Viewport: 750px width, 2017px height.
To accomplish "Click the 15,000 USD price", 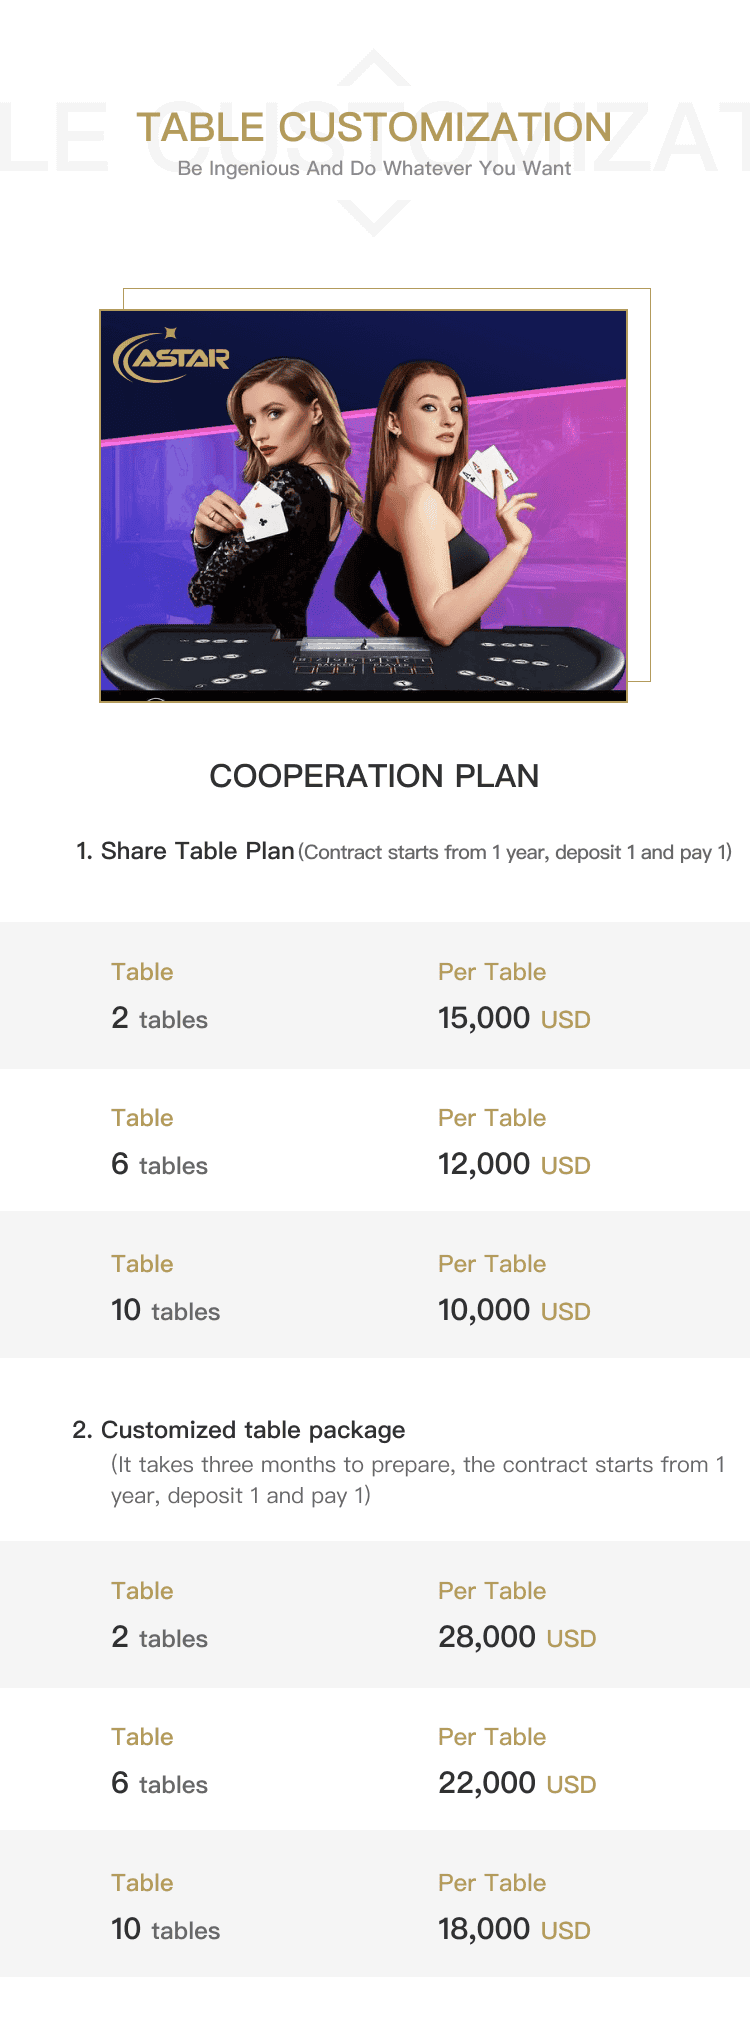I will click(514, 1018).
